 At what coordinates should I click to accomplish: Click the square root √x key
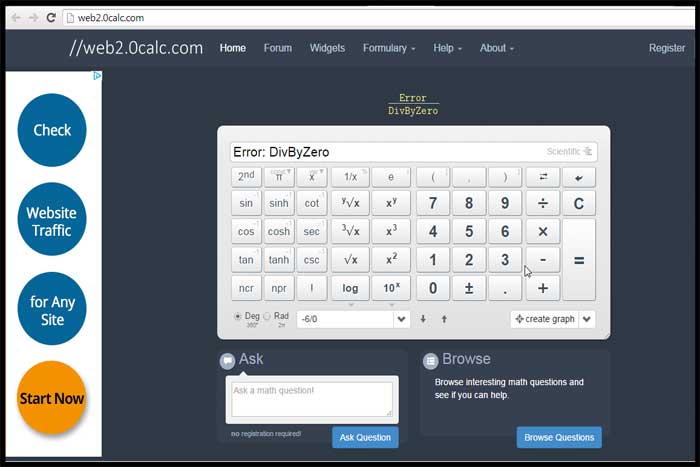350,260
